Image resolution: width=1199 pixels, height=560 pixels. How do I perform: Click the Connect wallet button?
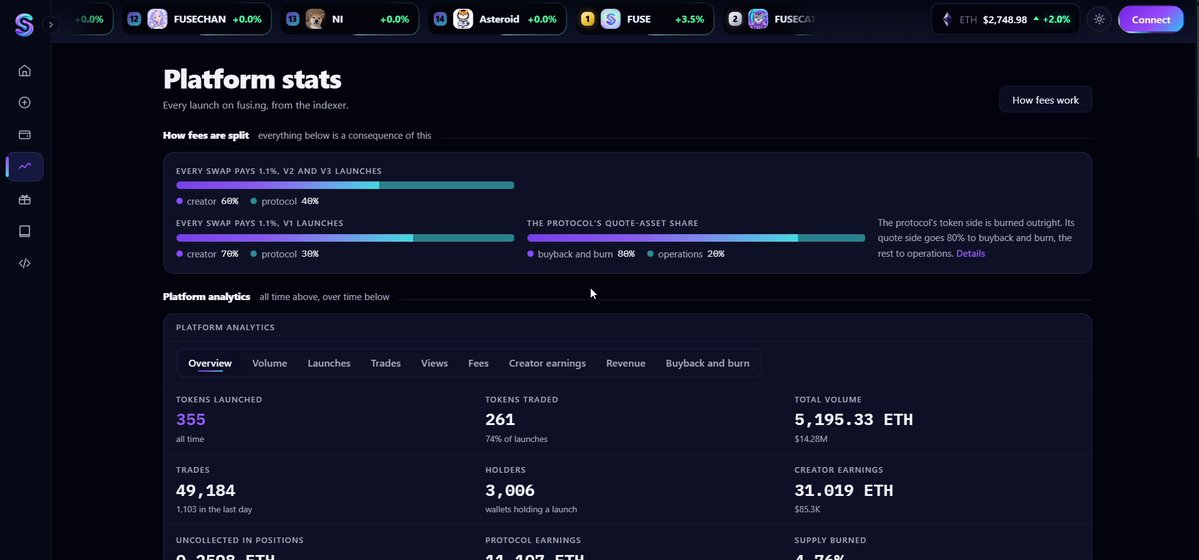click(x=1151, y=19)
